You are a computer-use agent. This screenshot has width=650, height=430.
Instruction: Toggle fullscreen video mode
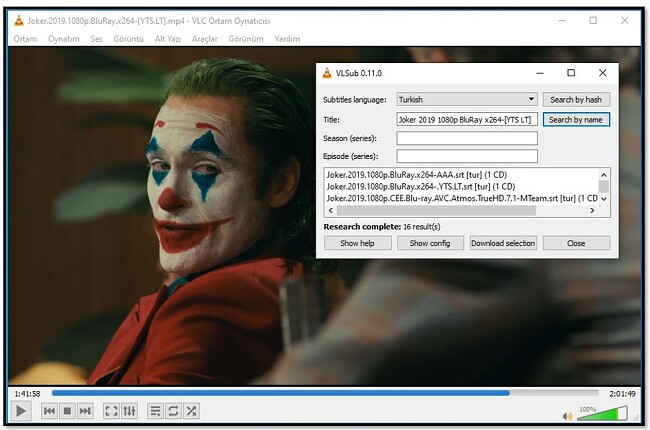pyautogui.click(x=111, y=411)
